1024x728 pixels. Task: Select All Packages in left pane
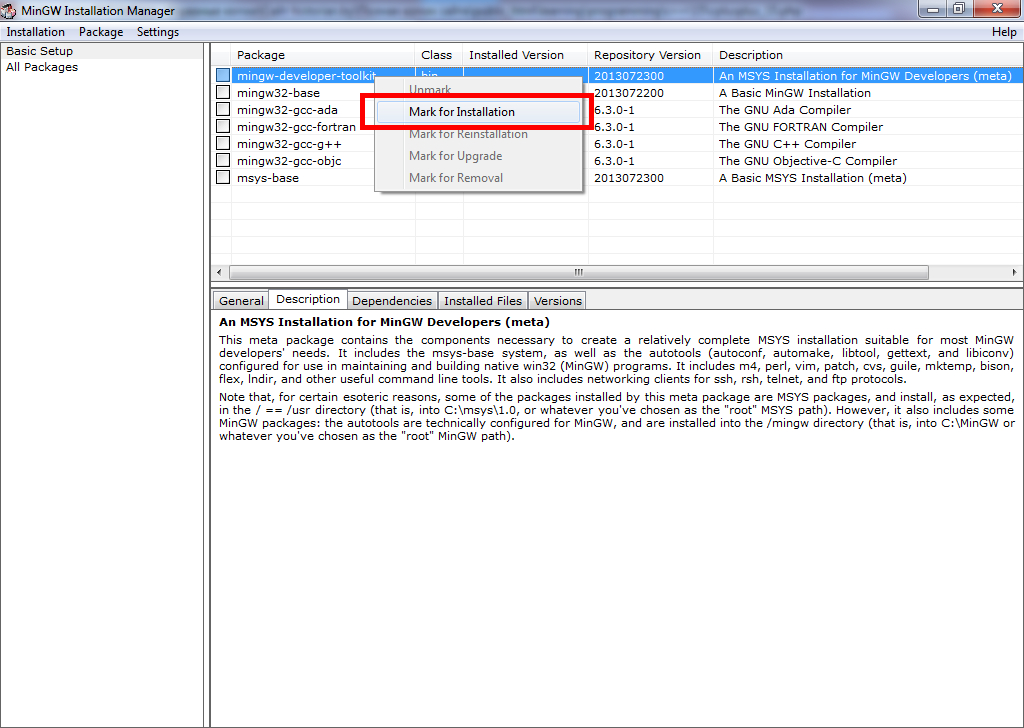coord(42,67)
